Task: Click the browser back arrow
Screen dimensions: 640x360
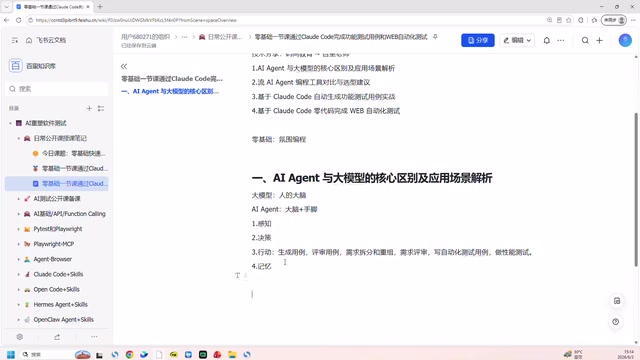Action: pyautogui.click(x=7, y=20)
